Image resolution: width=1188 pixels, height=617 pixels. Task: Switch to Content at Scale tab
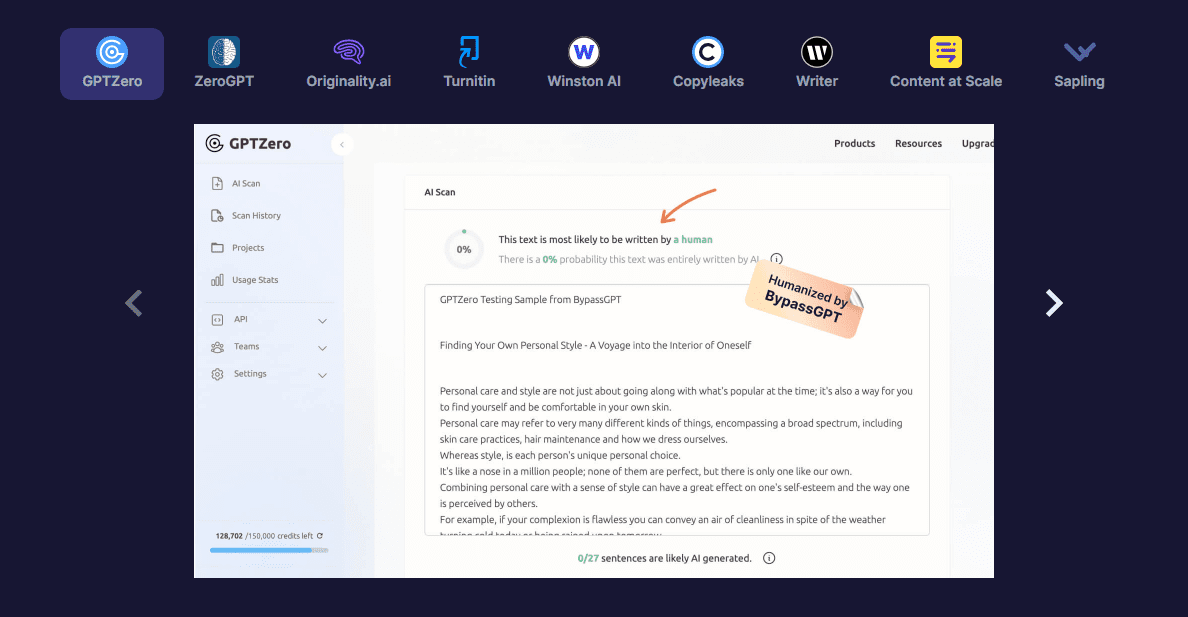click(x=946, y=64)
